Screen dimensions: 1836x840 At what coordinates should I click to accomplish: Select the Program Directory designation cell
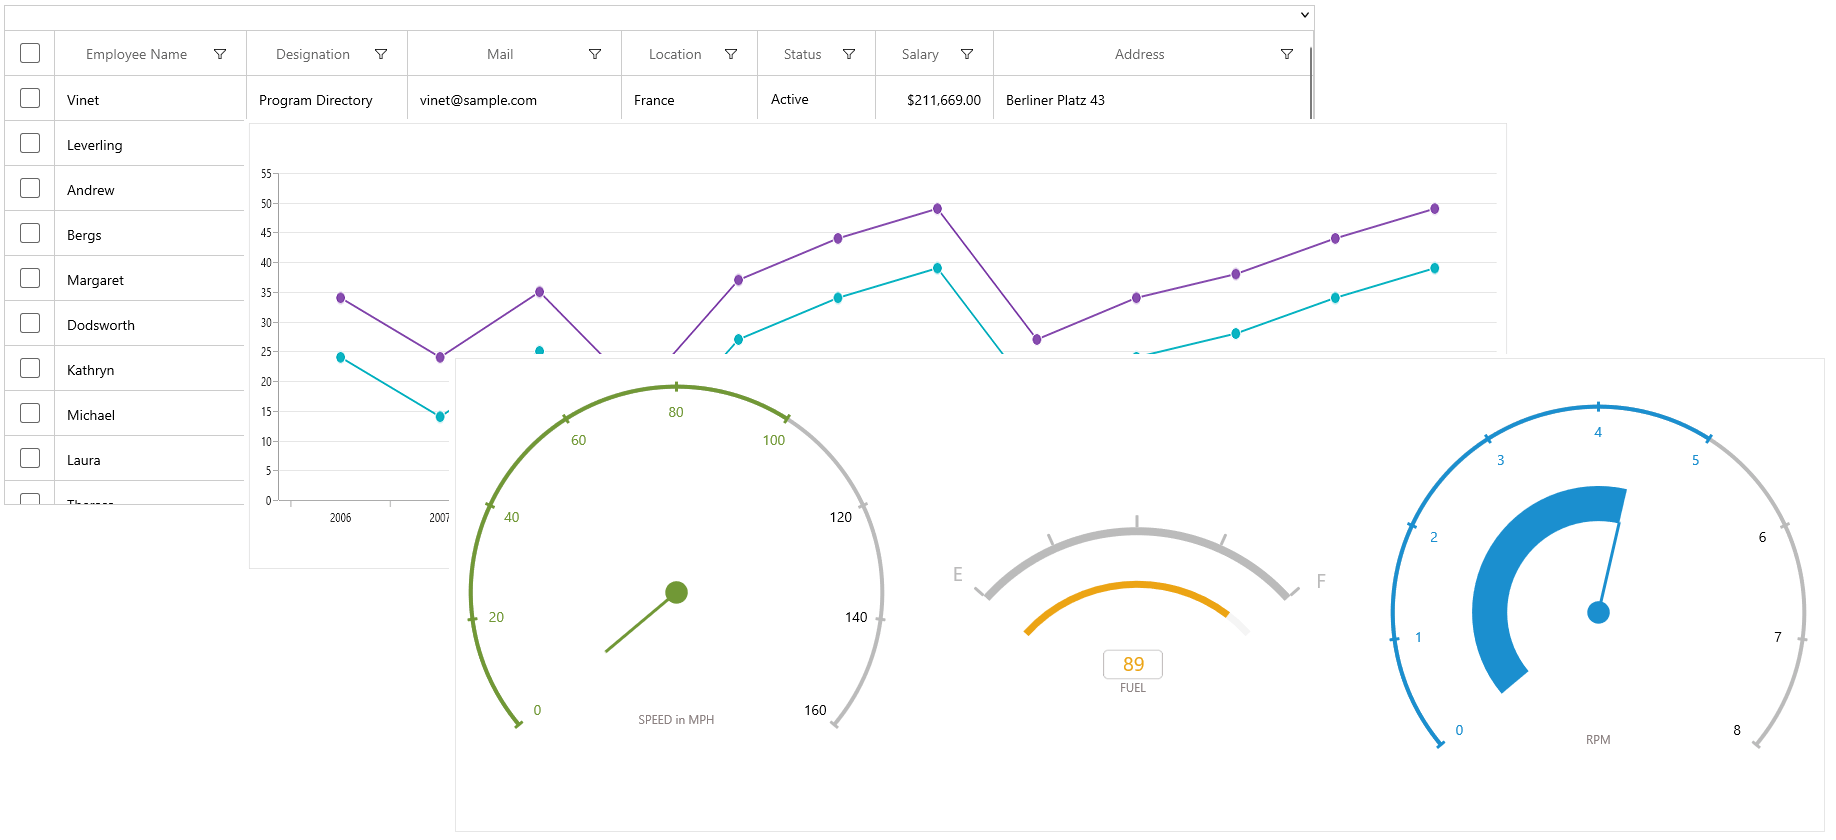tap(327, 99)
